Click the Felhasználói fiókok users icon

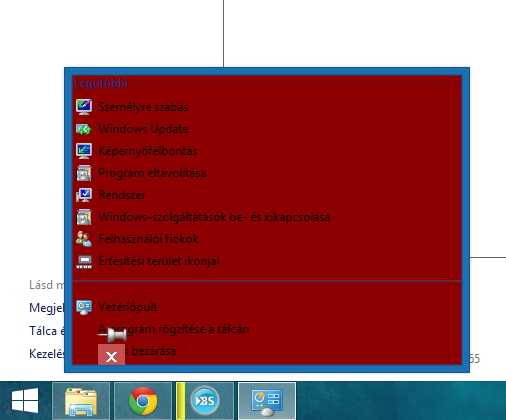84,239
